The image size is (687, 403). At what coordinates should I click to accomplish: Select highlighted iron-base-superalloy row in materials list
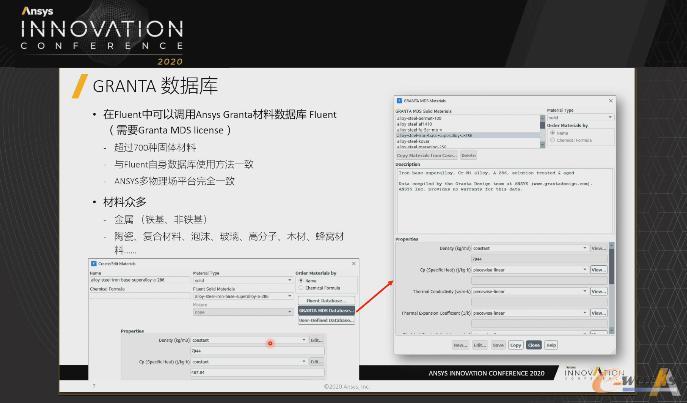467,135
